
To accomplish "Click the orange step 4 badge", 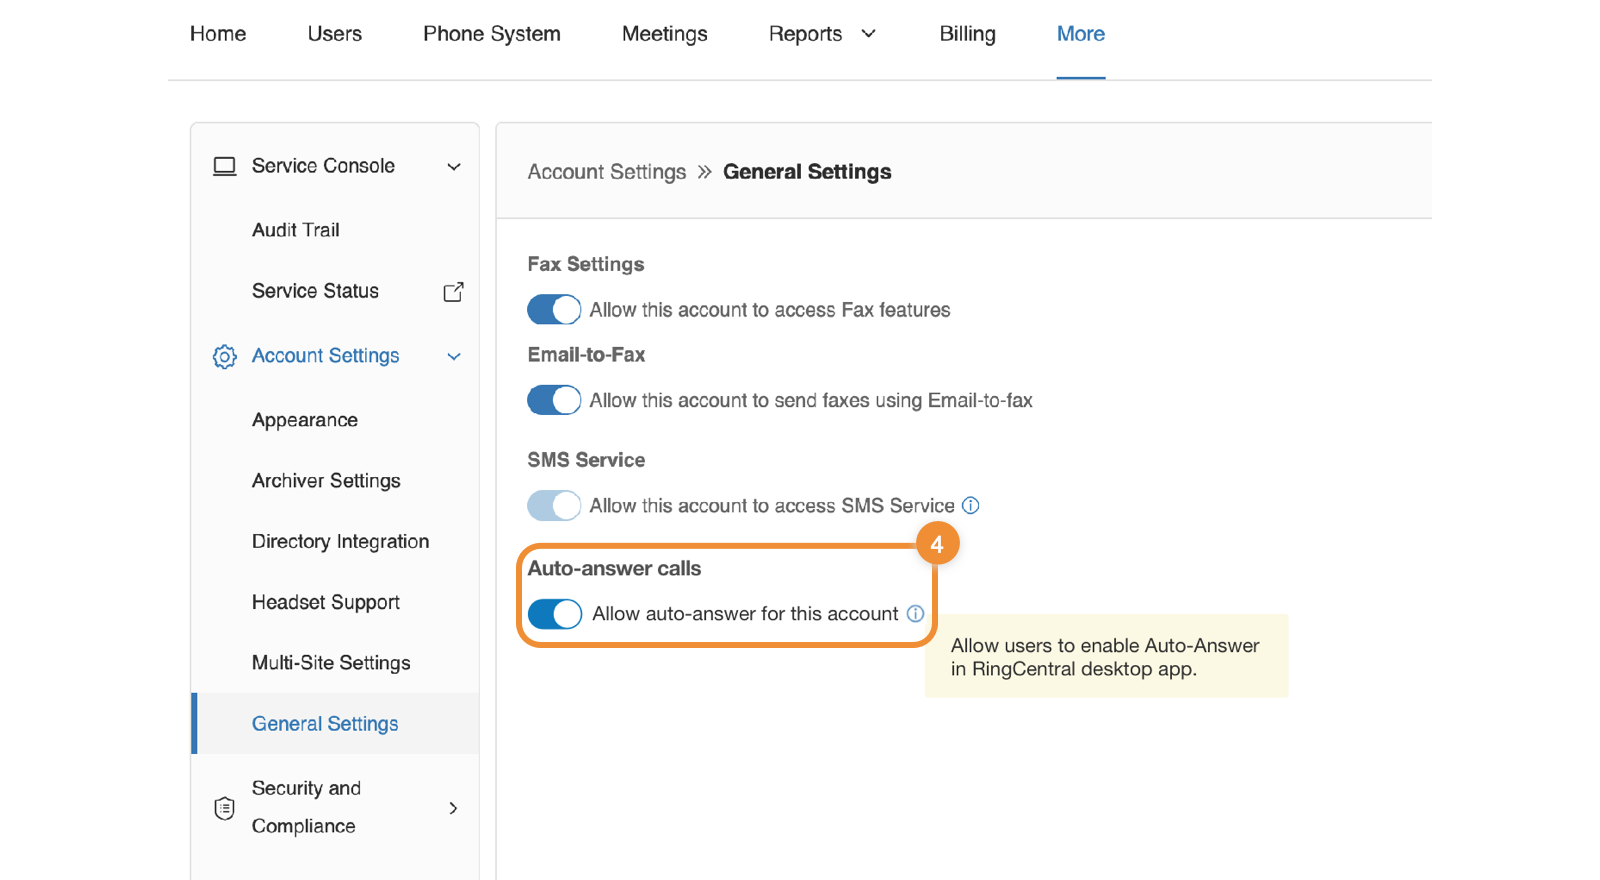I will coord(937,544).
